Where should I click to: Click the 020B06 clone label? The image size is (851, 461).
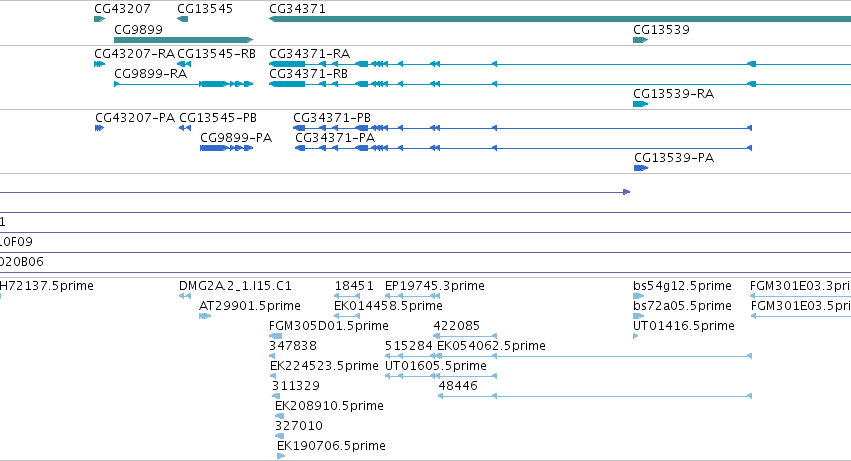click(x=22, y=262)
